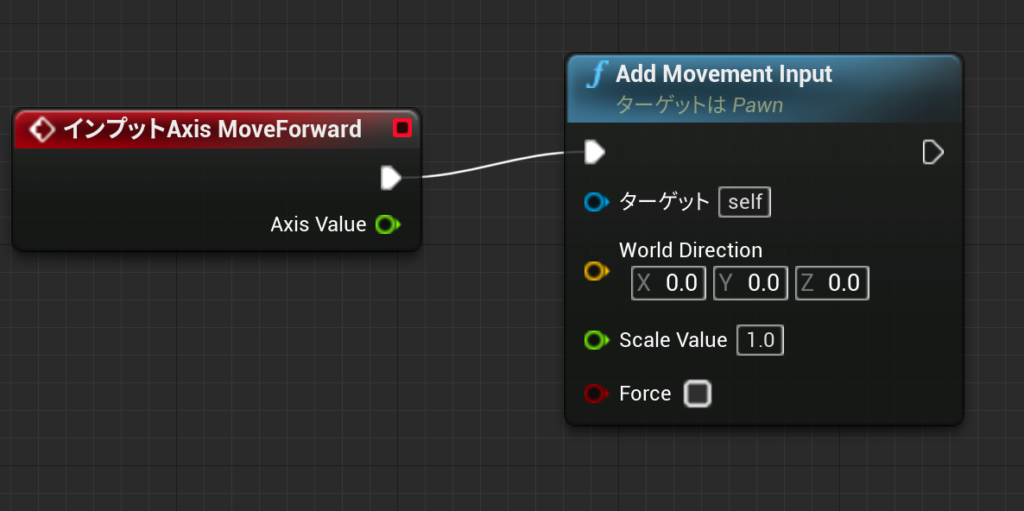Click Add Movement Input exec input pin
1024x511 pixels.
[594, 152]
